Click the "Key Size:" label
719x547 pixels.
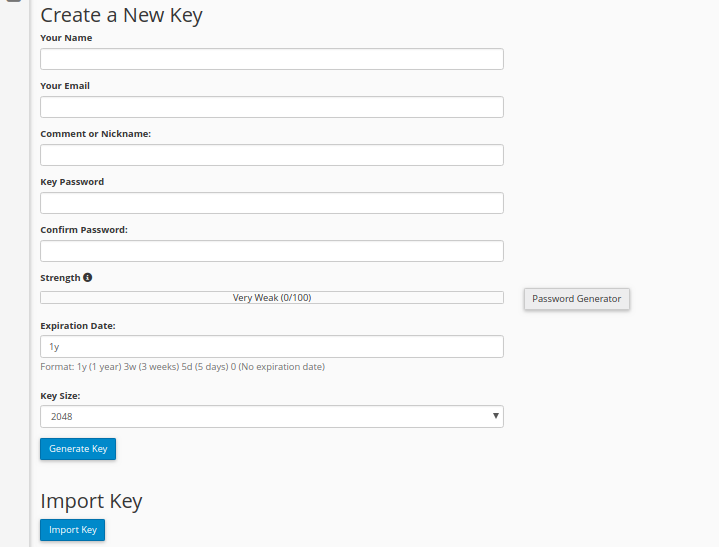tap(60, 396)
